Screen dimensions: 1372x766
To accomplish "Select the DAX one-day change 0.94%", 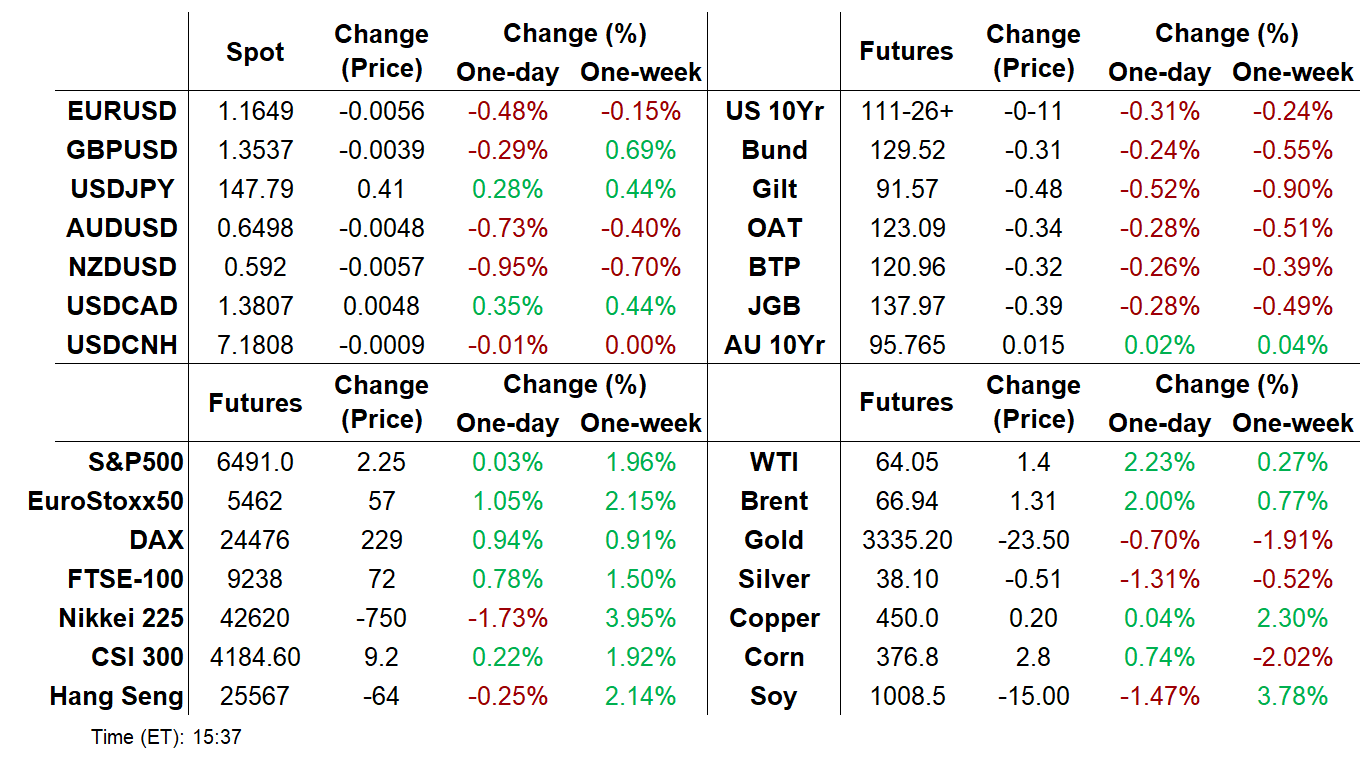I will pos(507,540).
